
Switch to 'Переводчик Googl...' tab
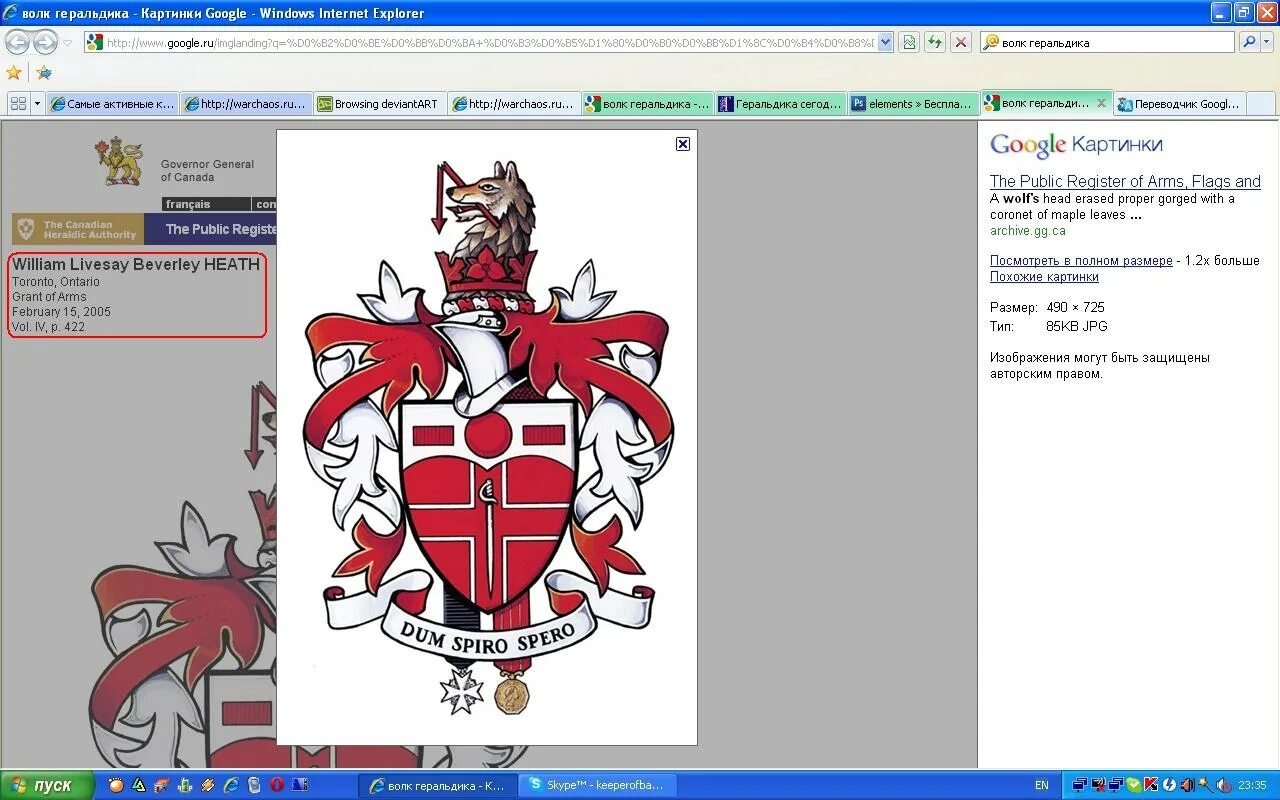[1180, 104]
